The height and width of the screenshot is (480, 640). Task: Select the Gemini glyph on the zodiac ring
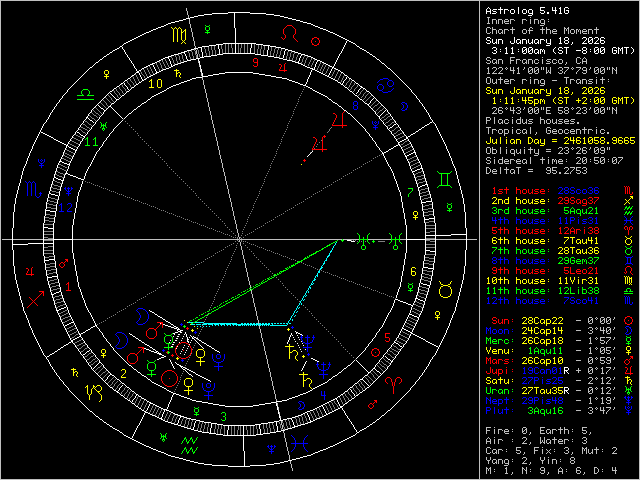444,179
